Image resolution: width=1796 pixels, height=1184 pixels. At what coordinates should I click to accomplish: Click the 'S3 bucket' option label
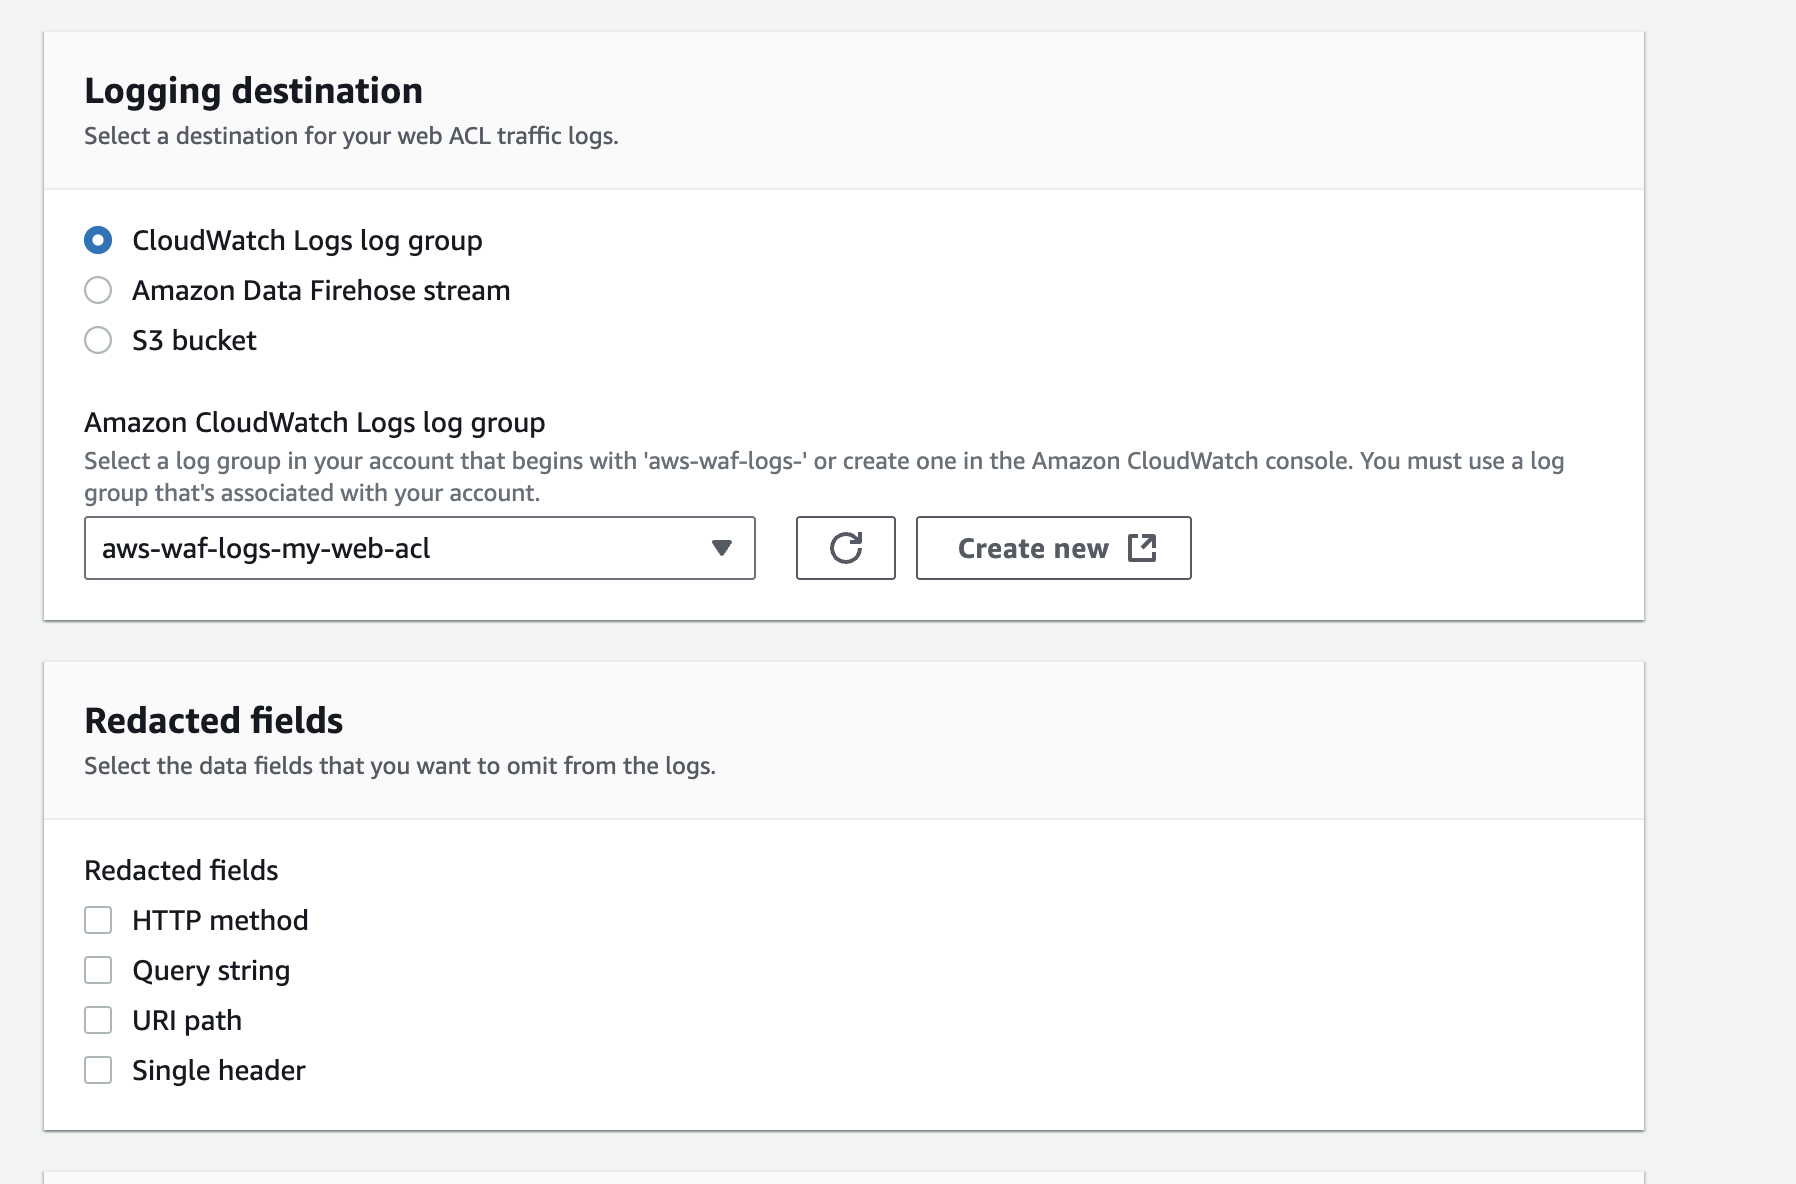[x=194, y=341]
